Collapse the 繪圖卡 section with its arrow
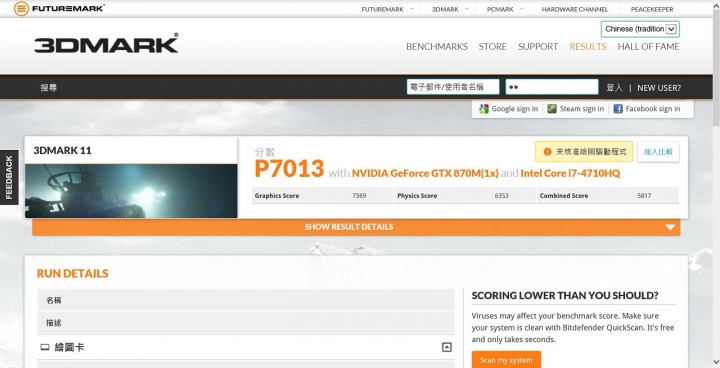The height and width of the screenshot is (368, 720). (446, 347)
